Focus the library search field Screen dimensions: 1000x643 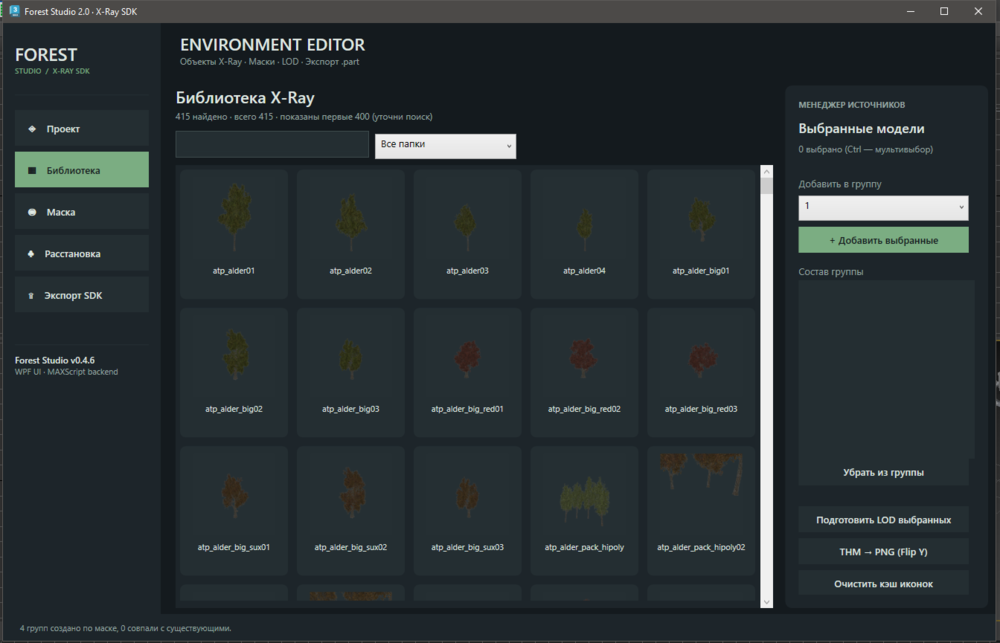tap(272, 144)
